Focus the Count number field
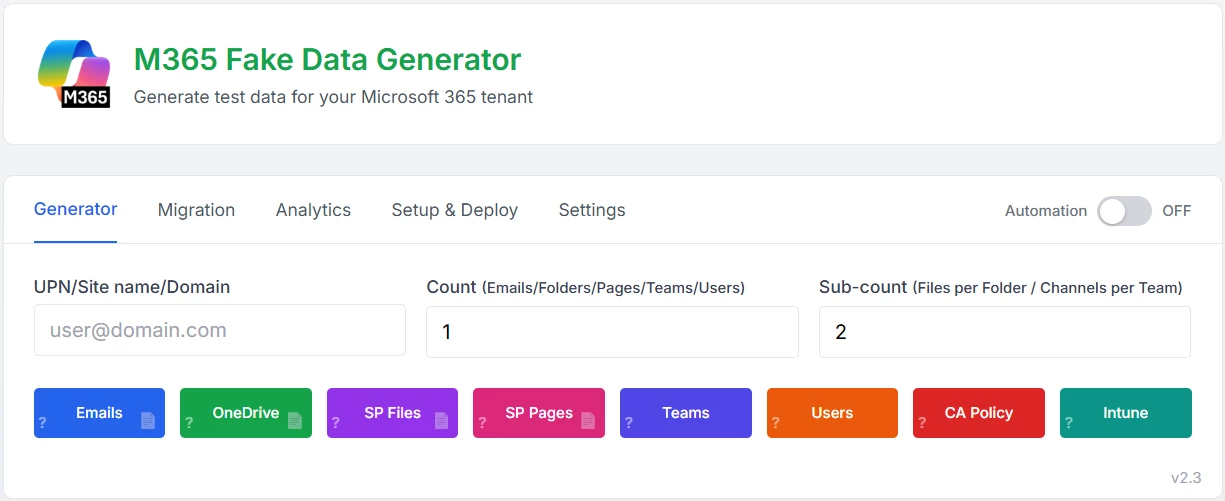This screenshot has width=1225, height=501. 612,332
